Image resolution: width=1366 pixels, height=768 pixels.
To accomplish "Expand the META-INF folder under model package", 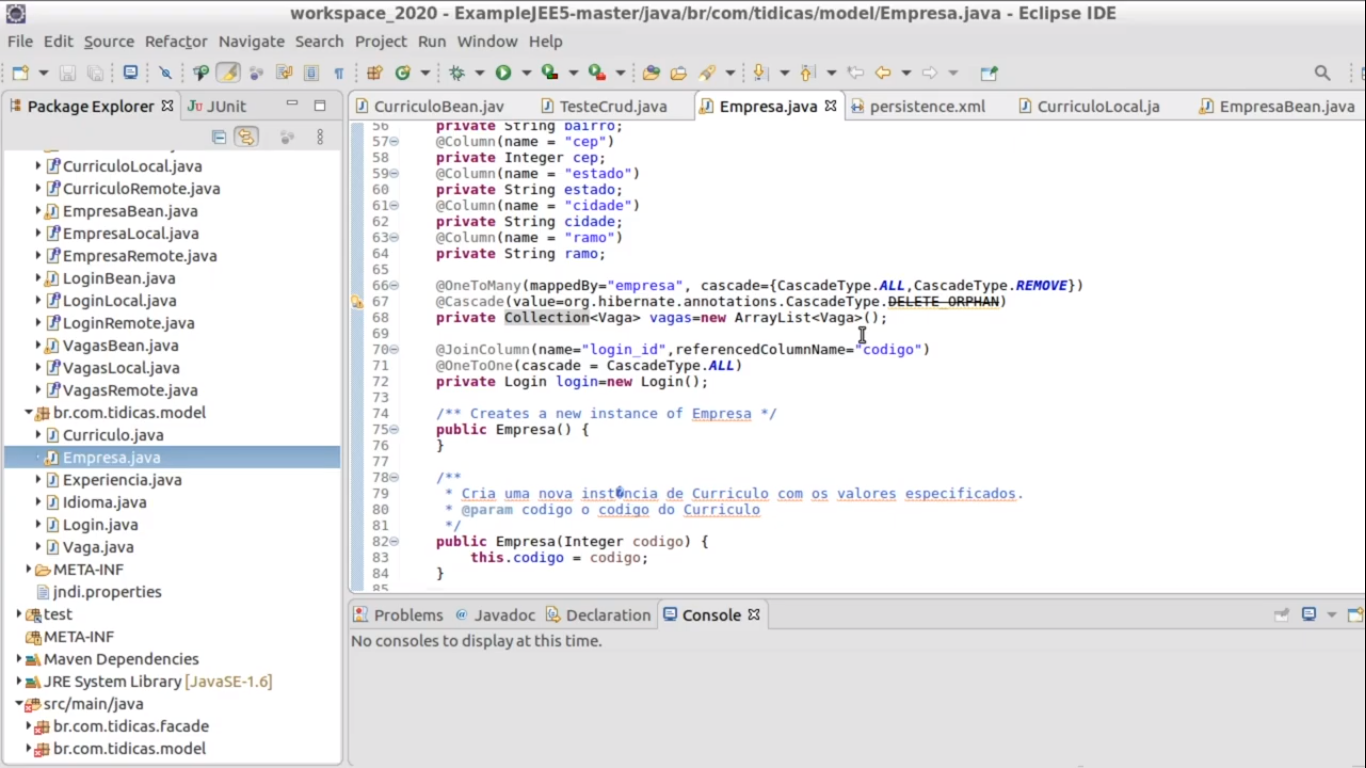I will pos(28,569).
